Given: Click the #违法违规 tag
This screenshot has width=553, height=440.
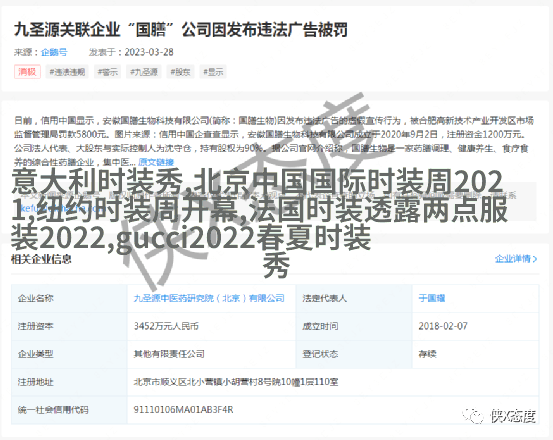Looking at the screenshot, I should tap(67, 72).
